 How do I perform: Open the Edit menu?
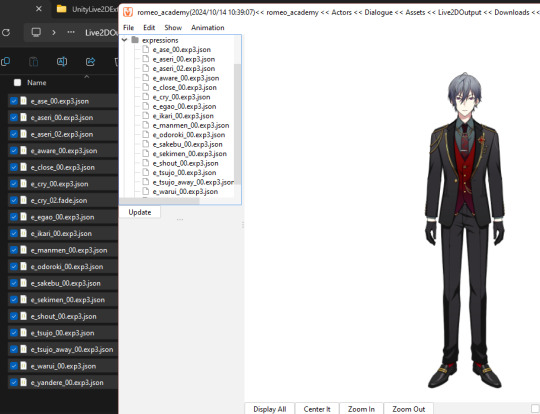click(149, 28)
